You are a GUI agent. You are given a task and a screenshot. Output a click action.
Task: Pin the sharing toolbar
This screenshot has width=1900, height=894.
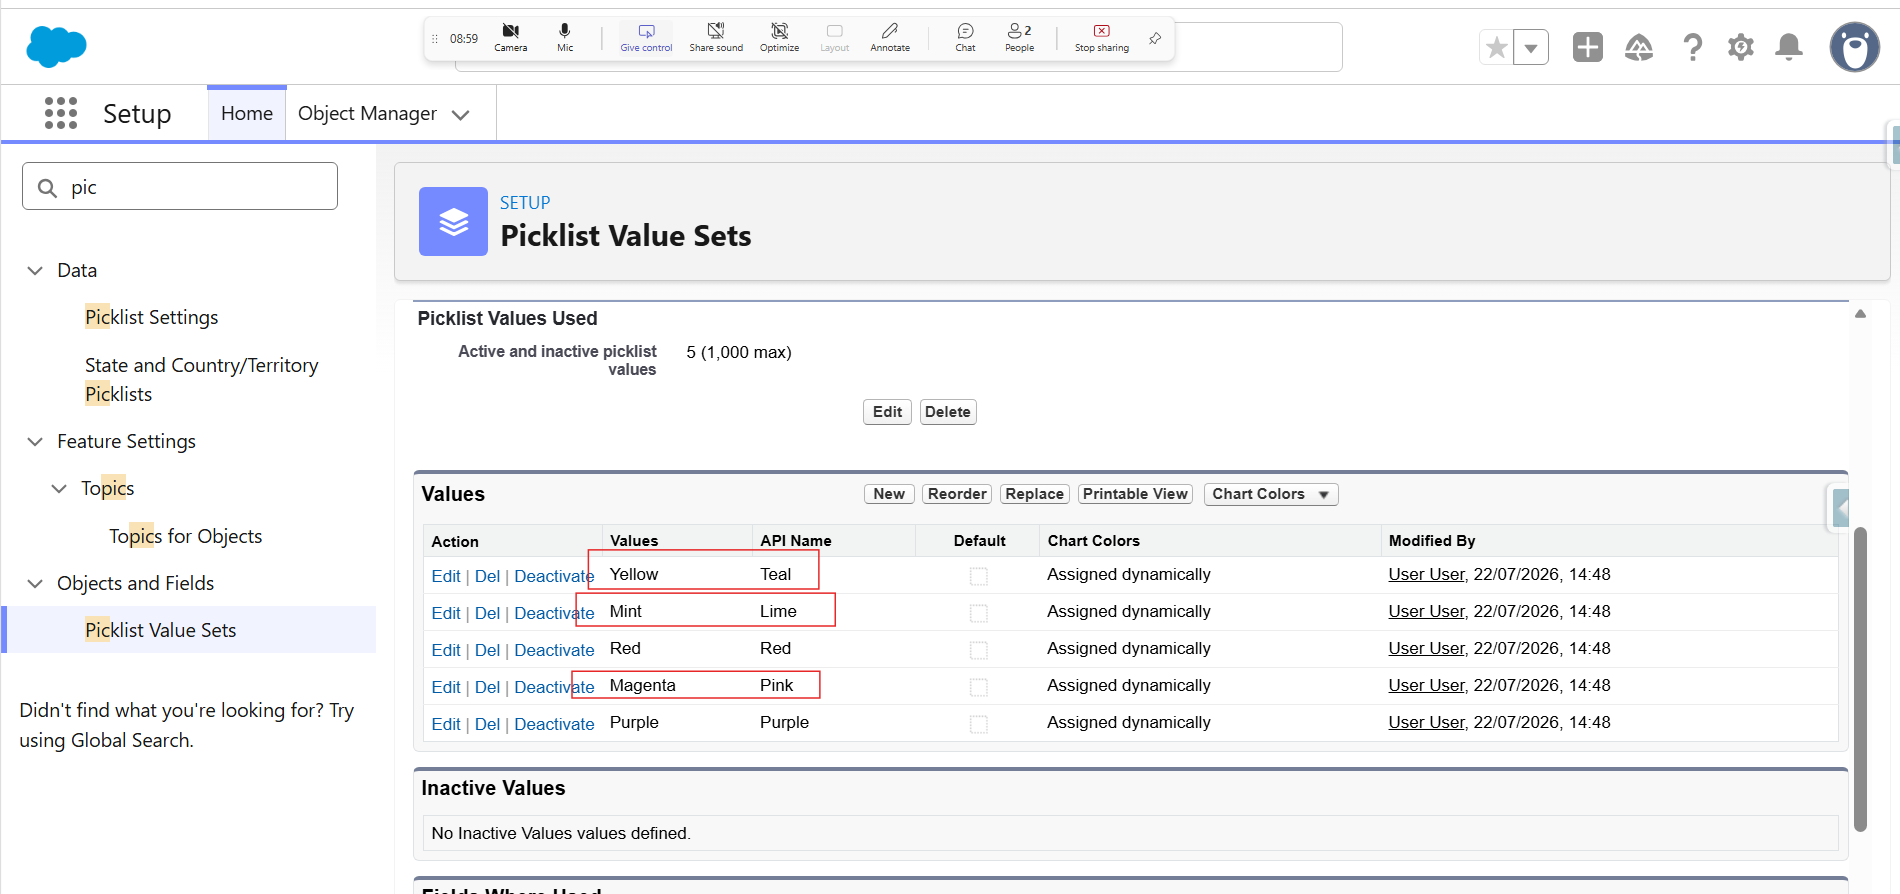pyautogui.click(x=1155, y=38)
